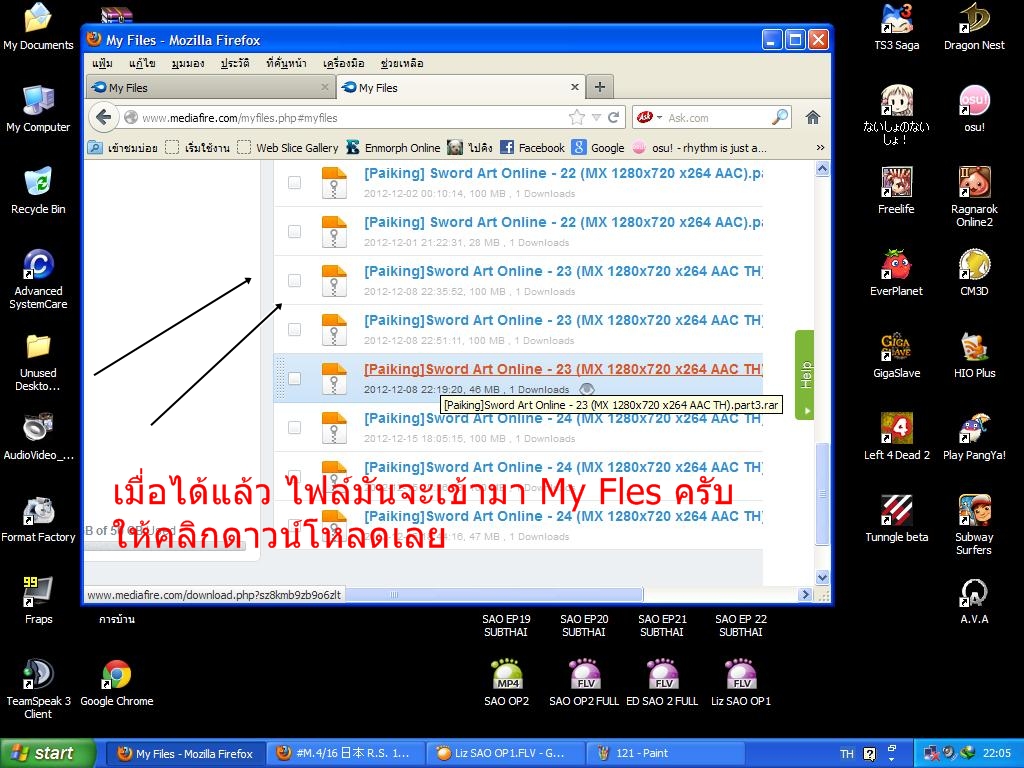Tick checkbox for SAO 23 file dated 22:35:52
1024x768 pixels.
point(295,280)
